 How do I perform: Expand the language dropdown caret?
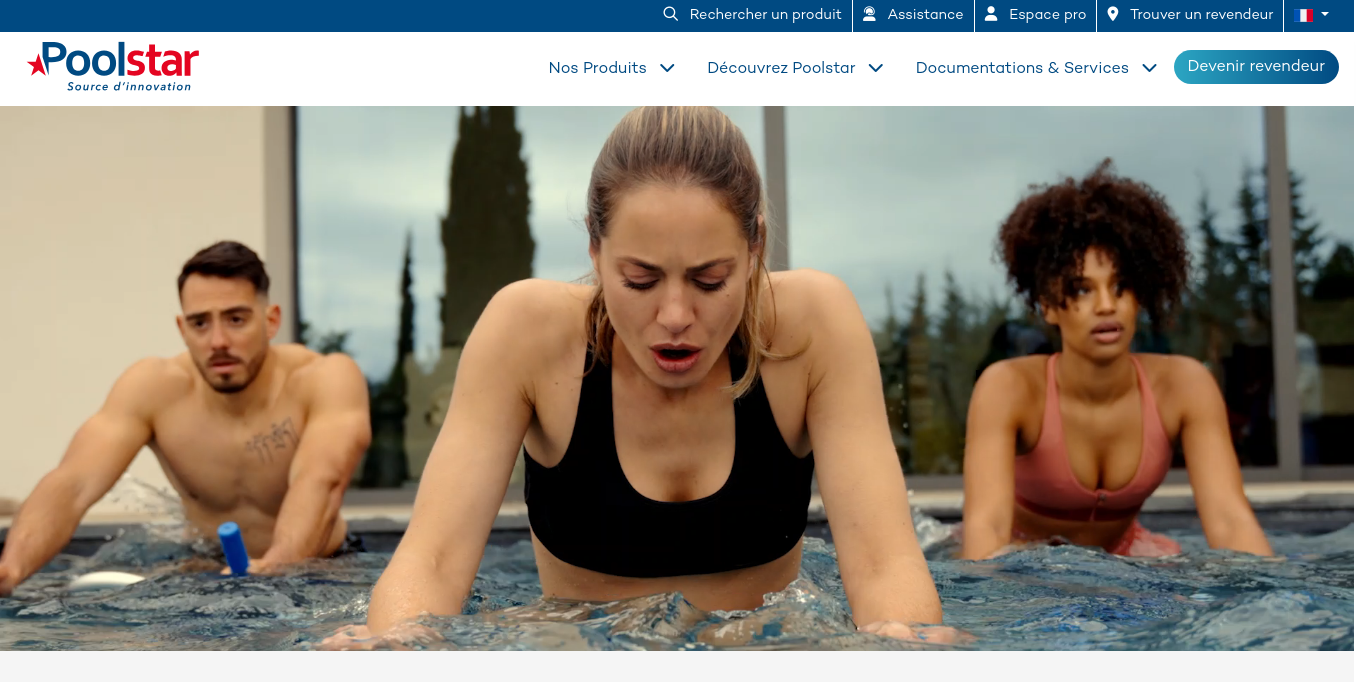[1325, 14]
